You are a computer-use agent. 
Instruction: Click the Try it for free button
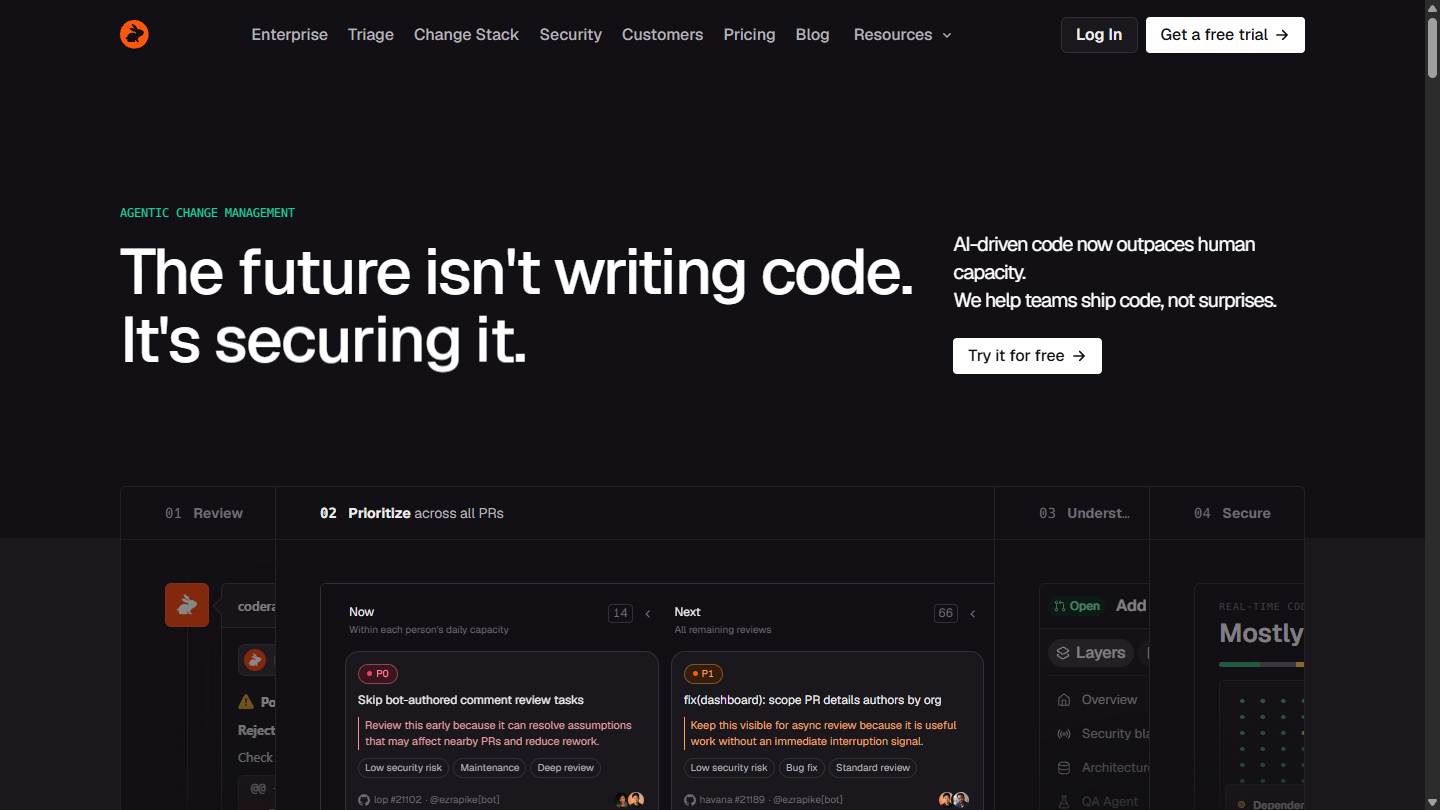point(1027,356)
